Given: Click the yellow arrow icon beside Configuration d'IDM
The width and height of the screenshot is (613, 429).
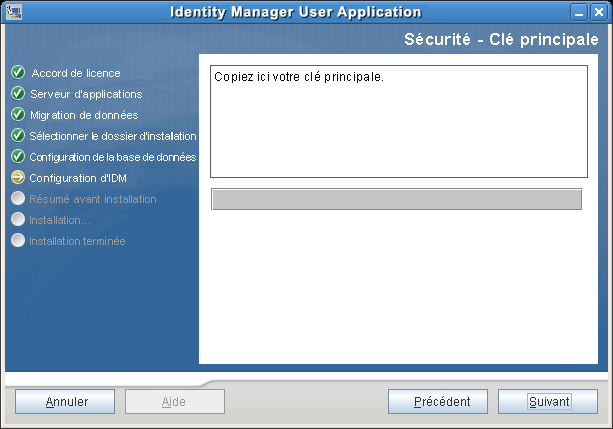Looking at the screenshot, I should [17, 178].
